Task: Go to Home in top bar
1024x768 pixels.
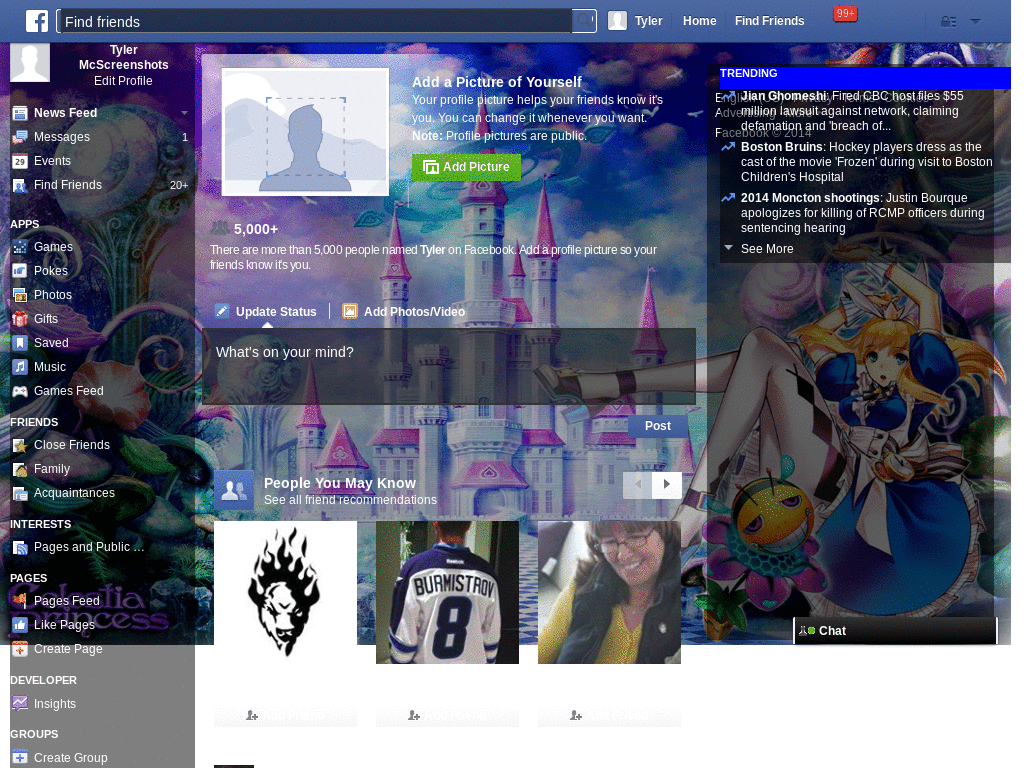Action: coord(699,21)
